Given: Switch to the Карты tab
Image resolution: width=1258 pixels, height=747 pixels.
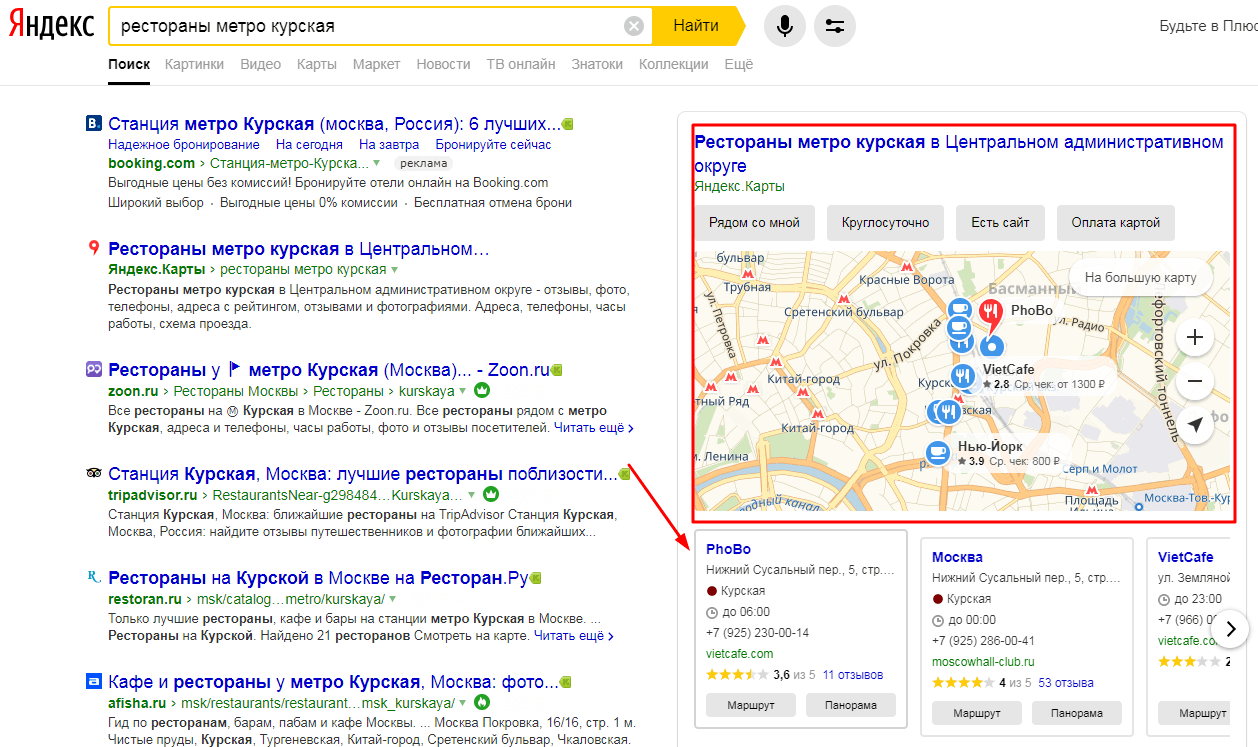Looking at the screenshot, I should coord(316,64).
